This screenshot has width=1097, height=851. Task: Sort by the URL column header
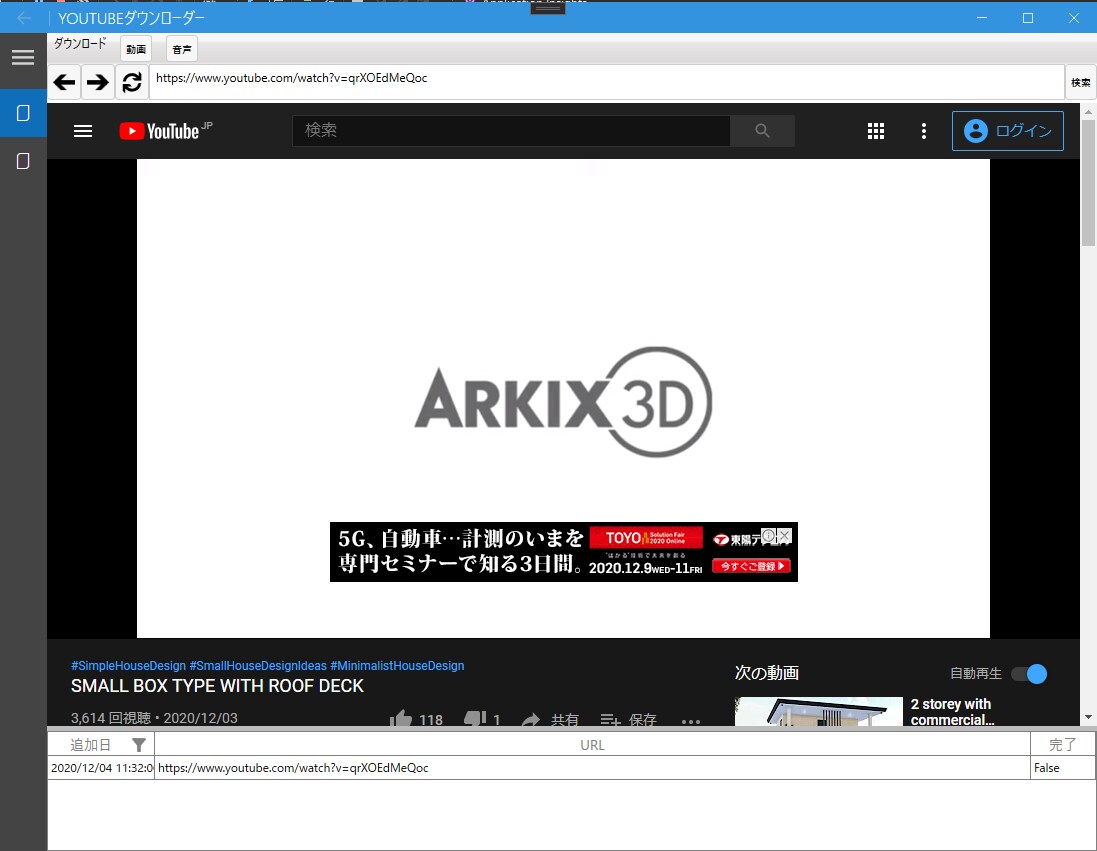[x=592, y=745]
